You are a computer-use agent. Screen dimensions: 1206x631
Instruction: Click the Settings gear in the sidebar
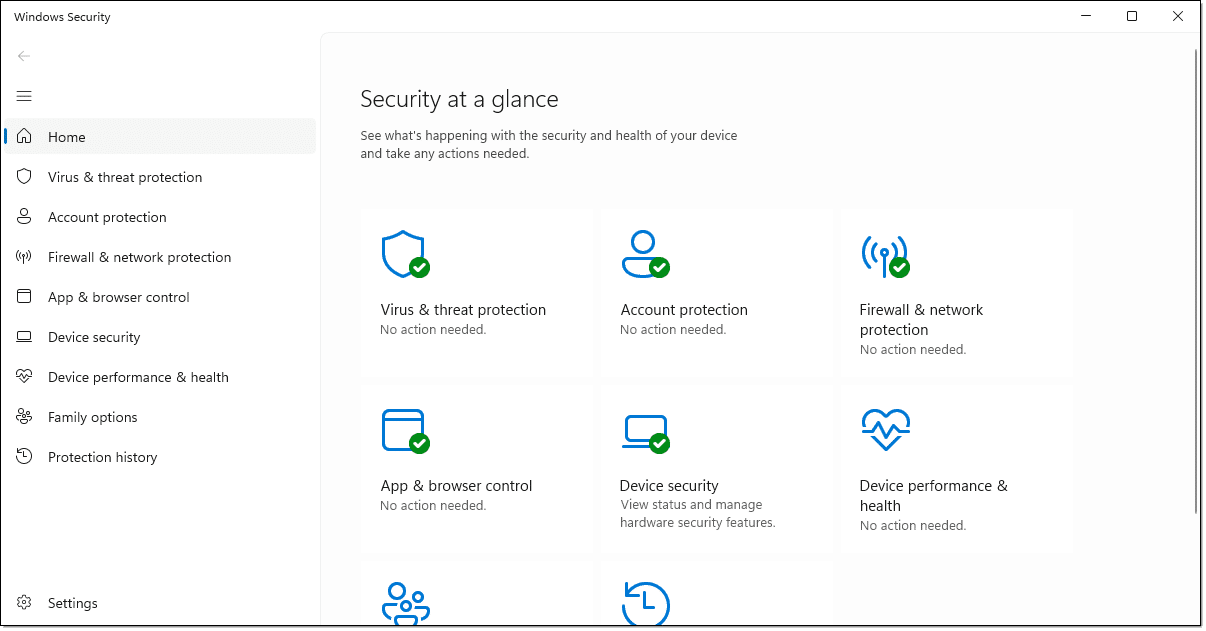[24, 602]
